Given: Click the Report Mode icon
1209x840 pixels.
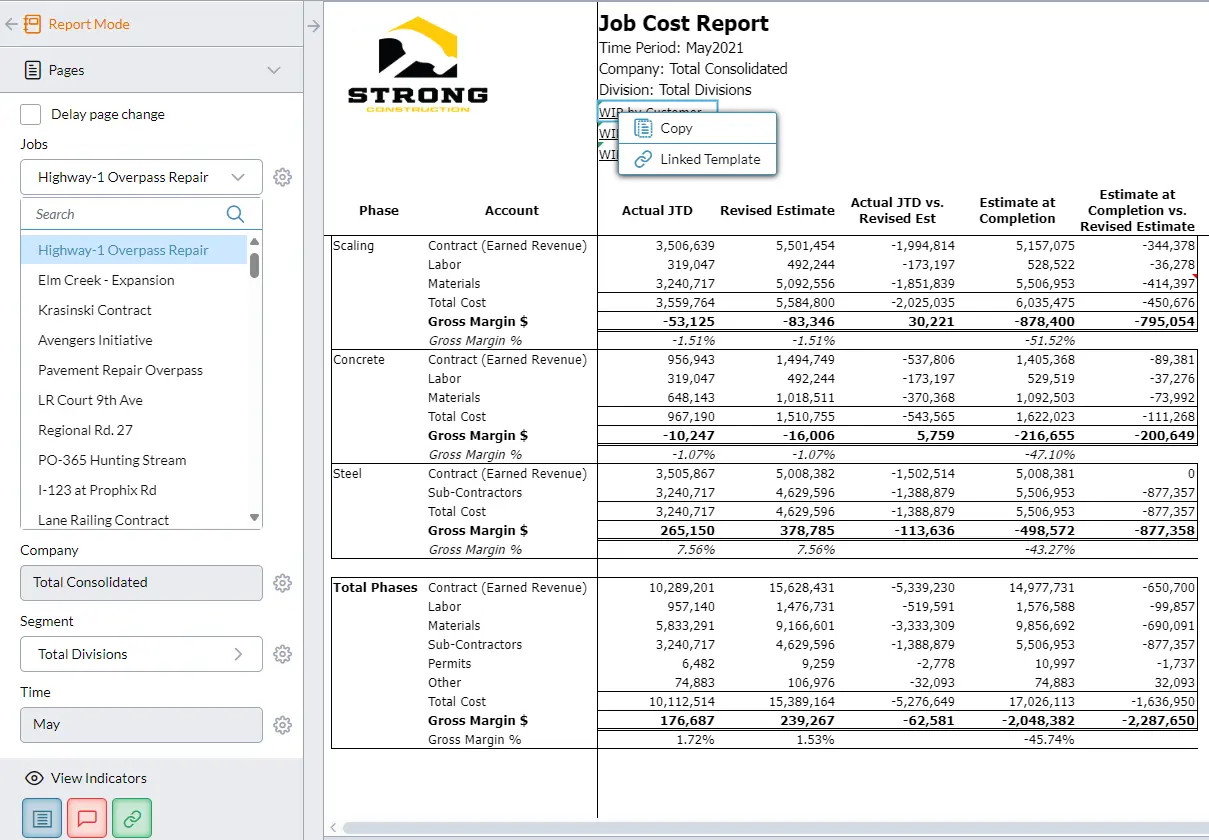Looking at the screenshot, I should click(x=33, y=24).
